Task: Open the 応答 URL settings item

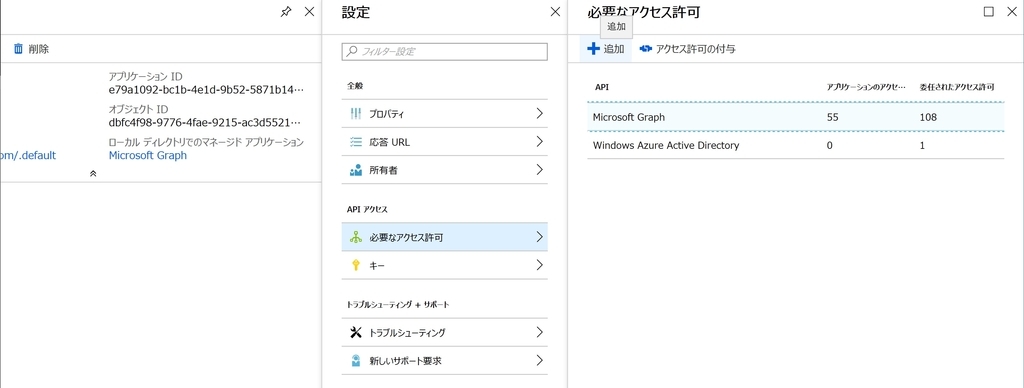Action: pyautogui.click(x=445, y=142)
